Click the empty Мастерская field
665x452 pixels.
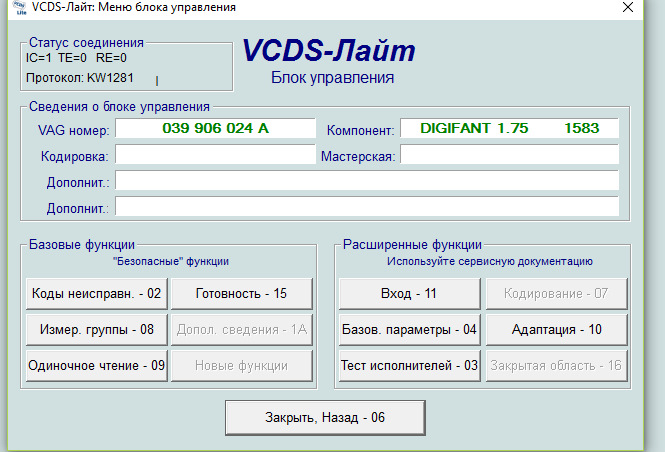509,154
